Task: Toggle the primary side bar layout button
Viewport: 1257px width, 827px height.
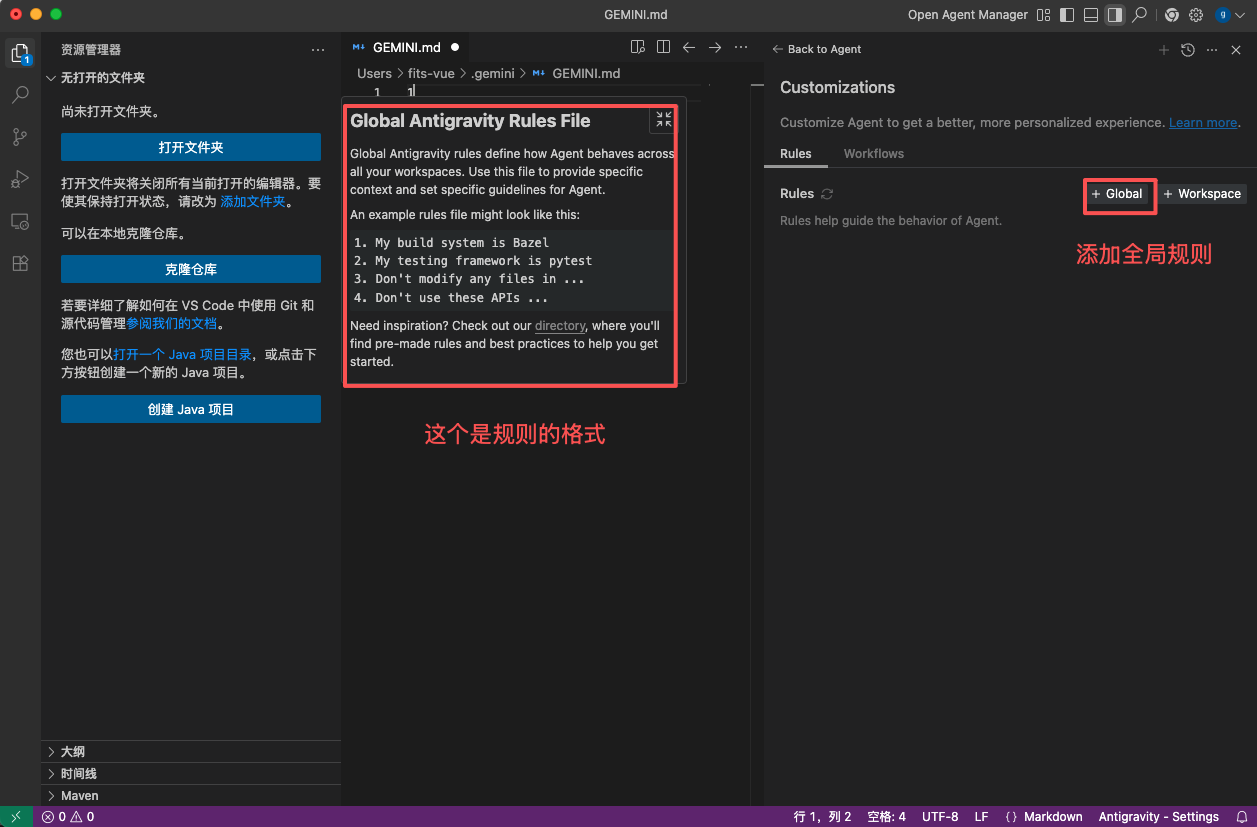Action: 1067,15
